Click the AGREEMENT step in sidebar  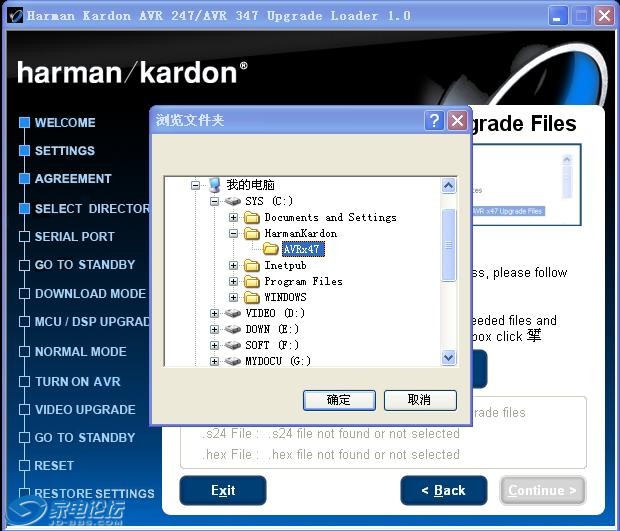(x=73, y=179)
